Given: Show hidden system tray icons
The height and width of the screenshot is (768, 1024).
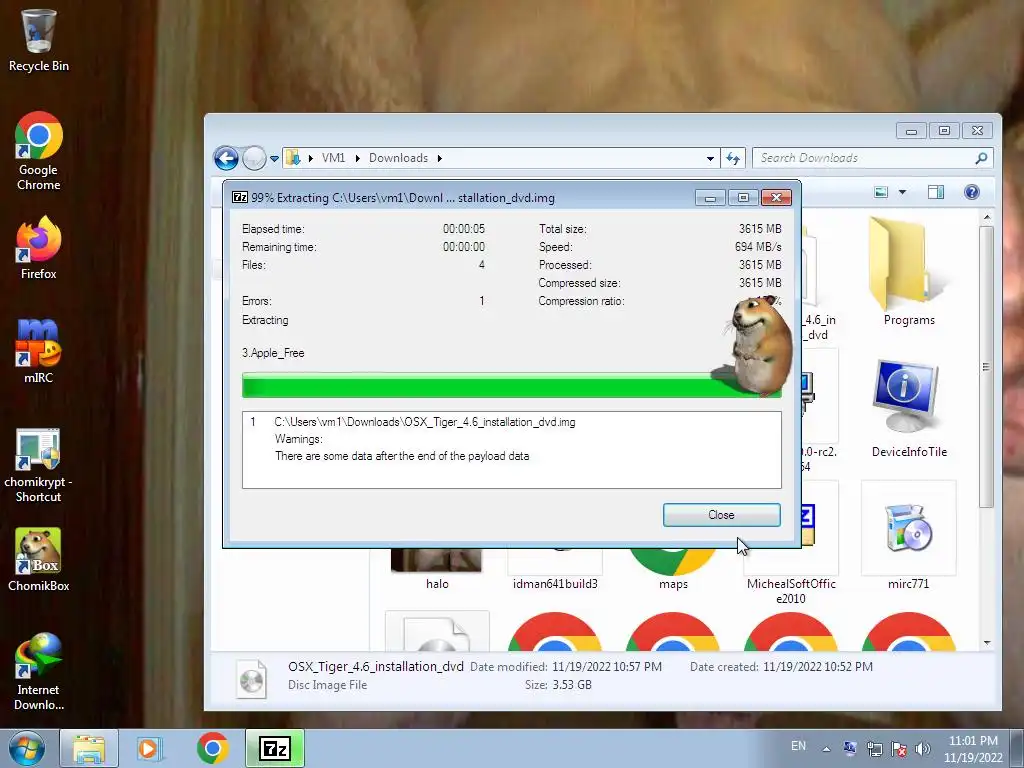Looking at the screenshot, I should coord(826,749).
